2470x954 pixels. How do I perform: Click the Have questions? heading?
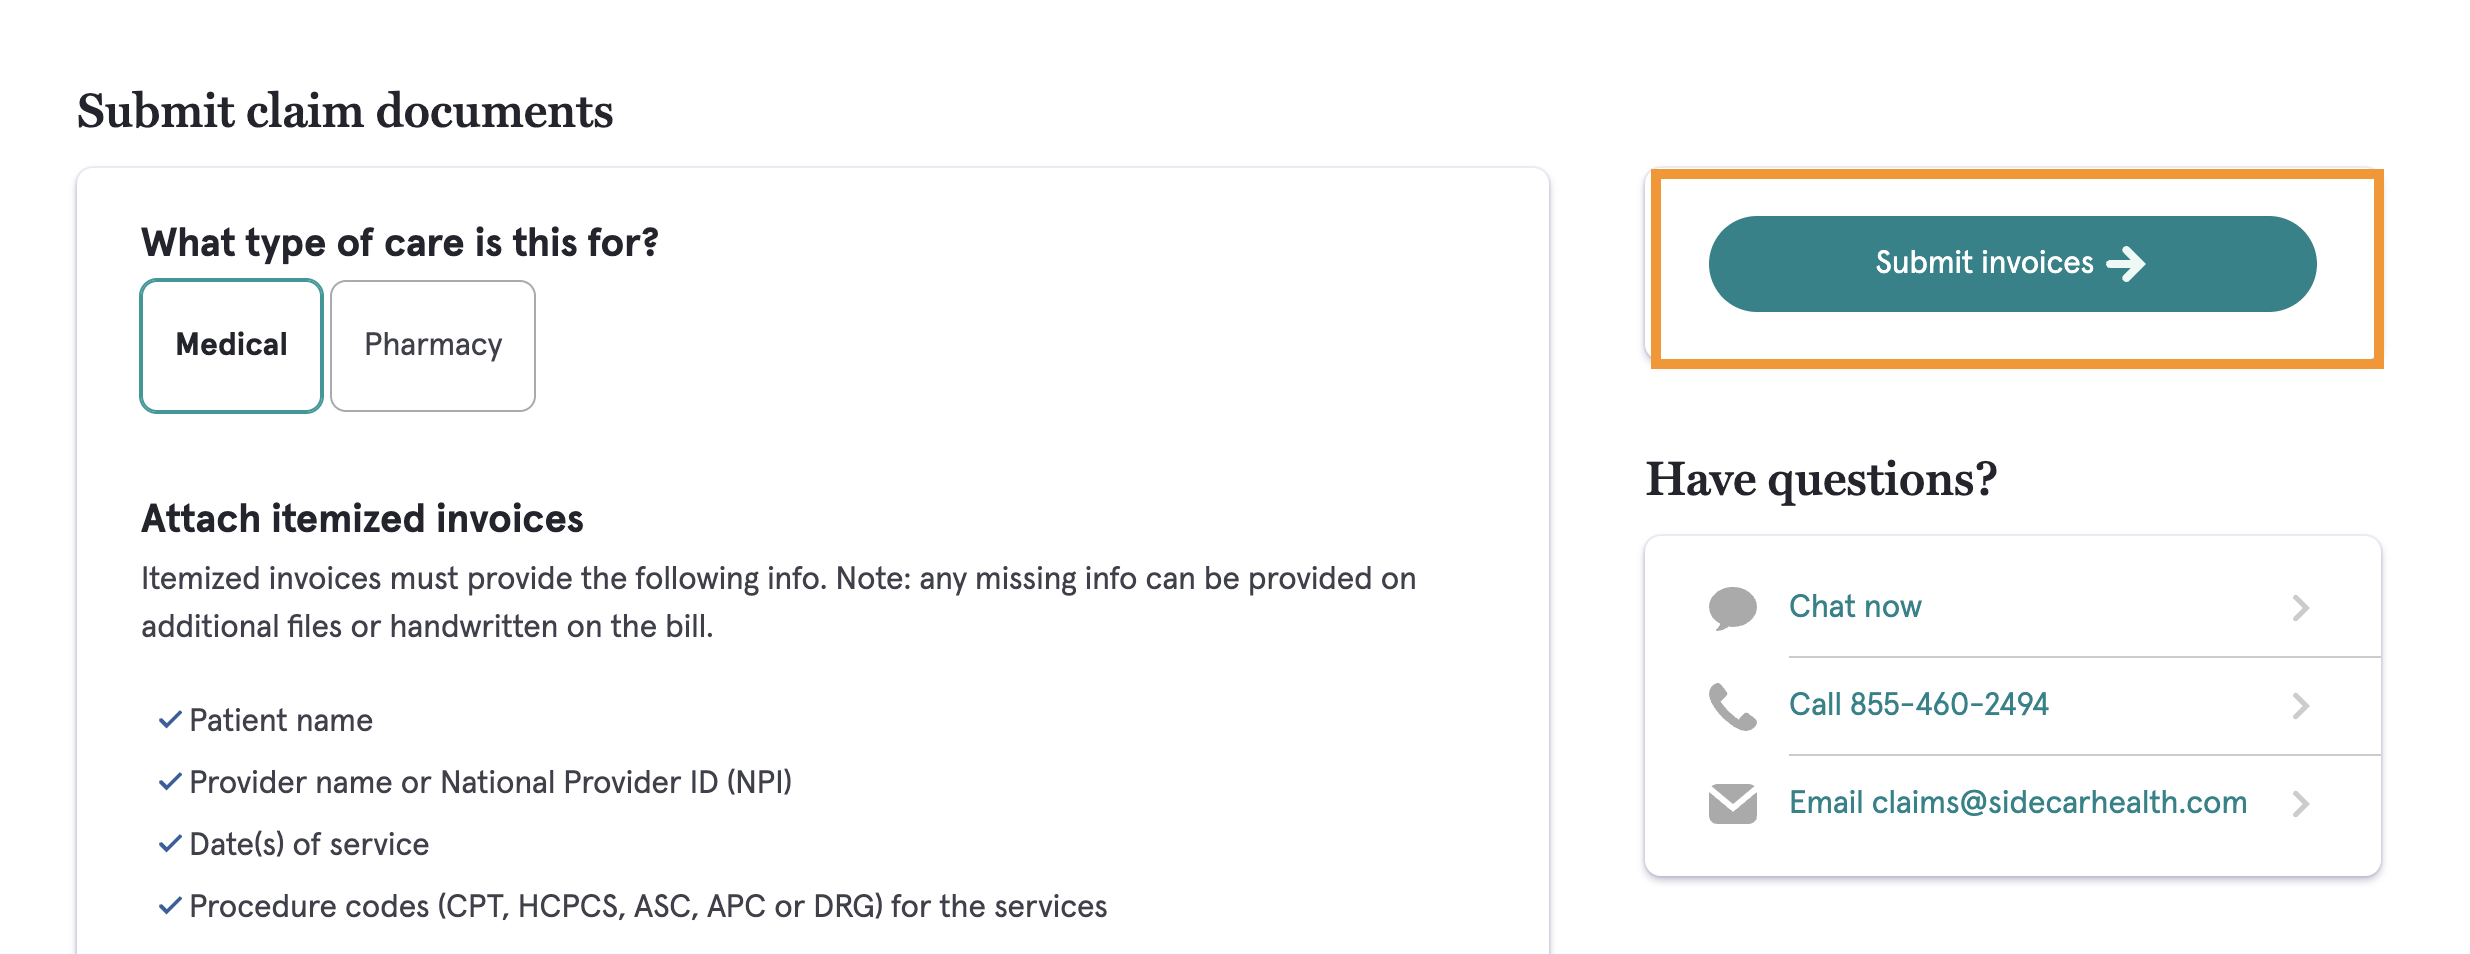(1821, 480)
